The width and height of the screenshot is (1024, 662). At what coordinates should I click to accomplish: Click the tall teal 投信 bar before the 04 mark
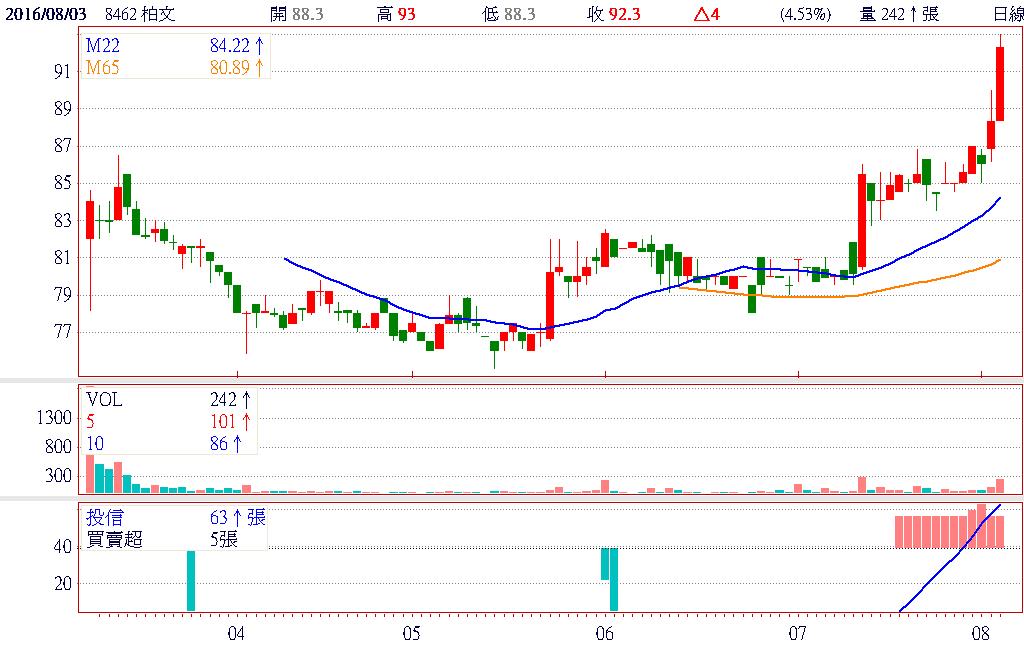pyautogui.click(x=191, y=580)
